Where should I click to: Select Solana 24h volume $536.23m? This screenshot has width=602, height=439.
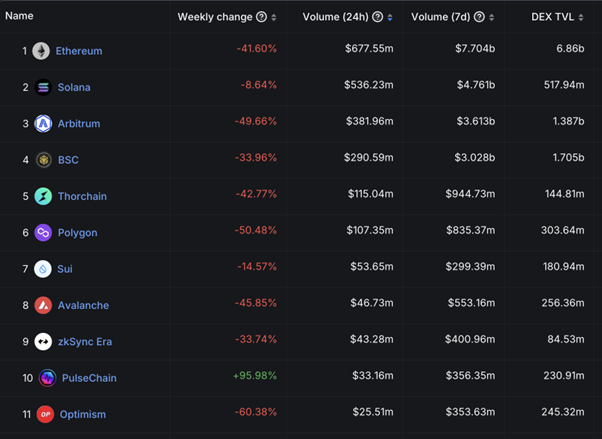coord(369,85)
